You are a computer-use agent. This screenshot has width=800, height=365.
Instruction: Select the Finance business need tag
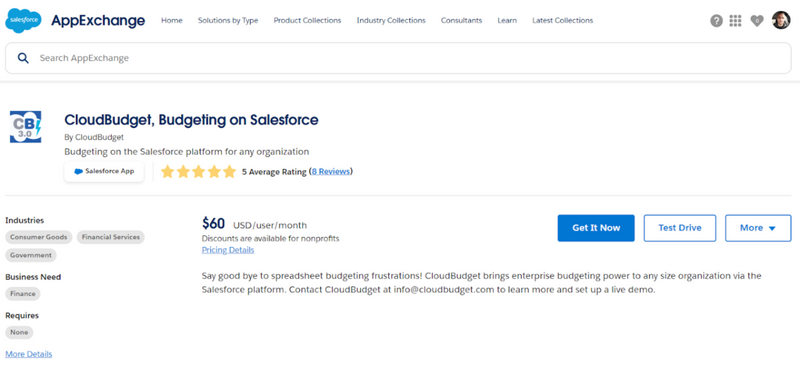point(23,294)
